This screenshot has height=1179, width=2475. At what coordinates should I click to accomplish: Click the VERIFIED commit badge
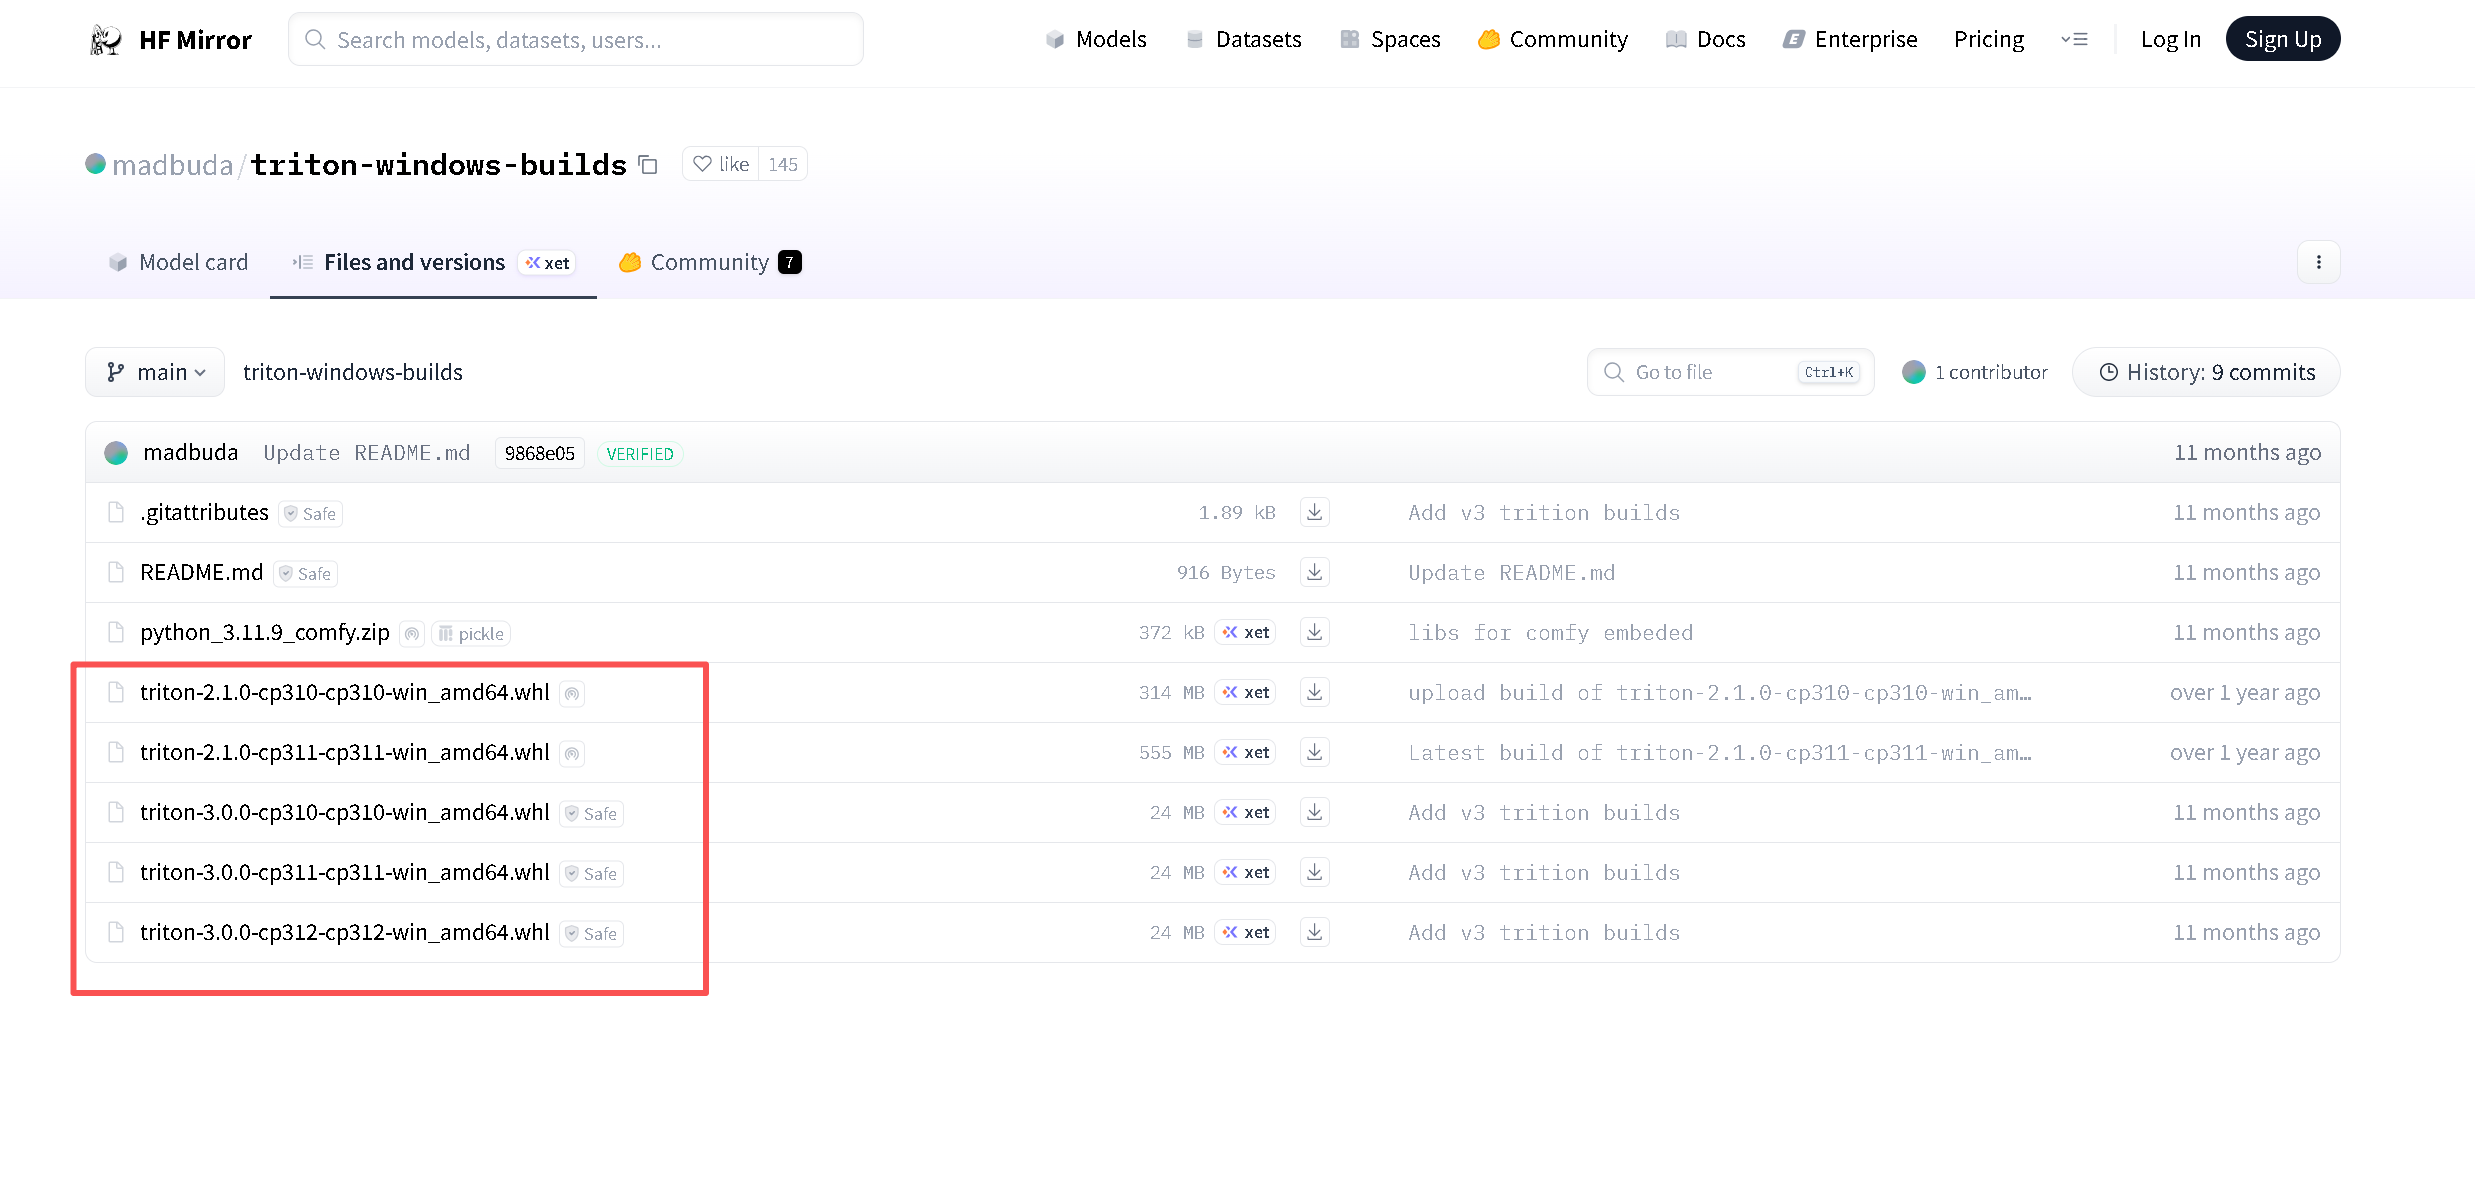pos(640,453)
